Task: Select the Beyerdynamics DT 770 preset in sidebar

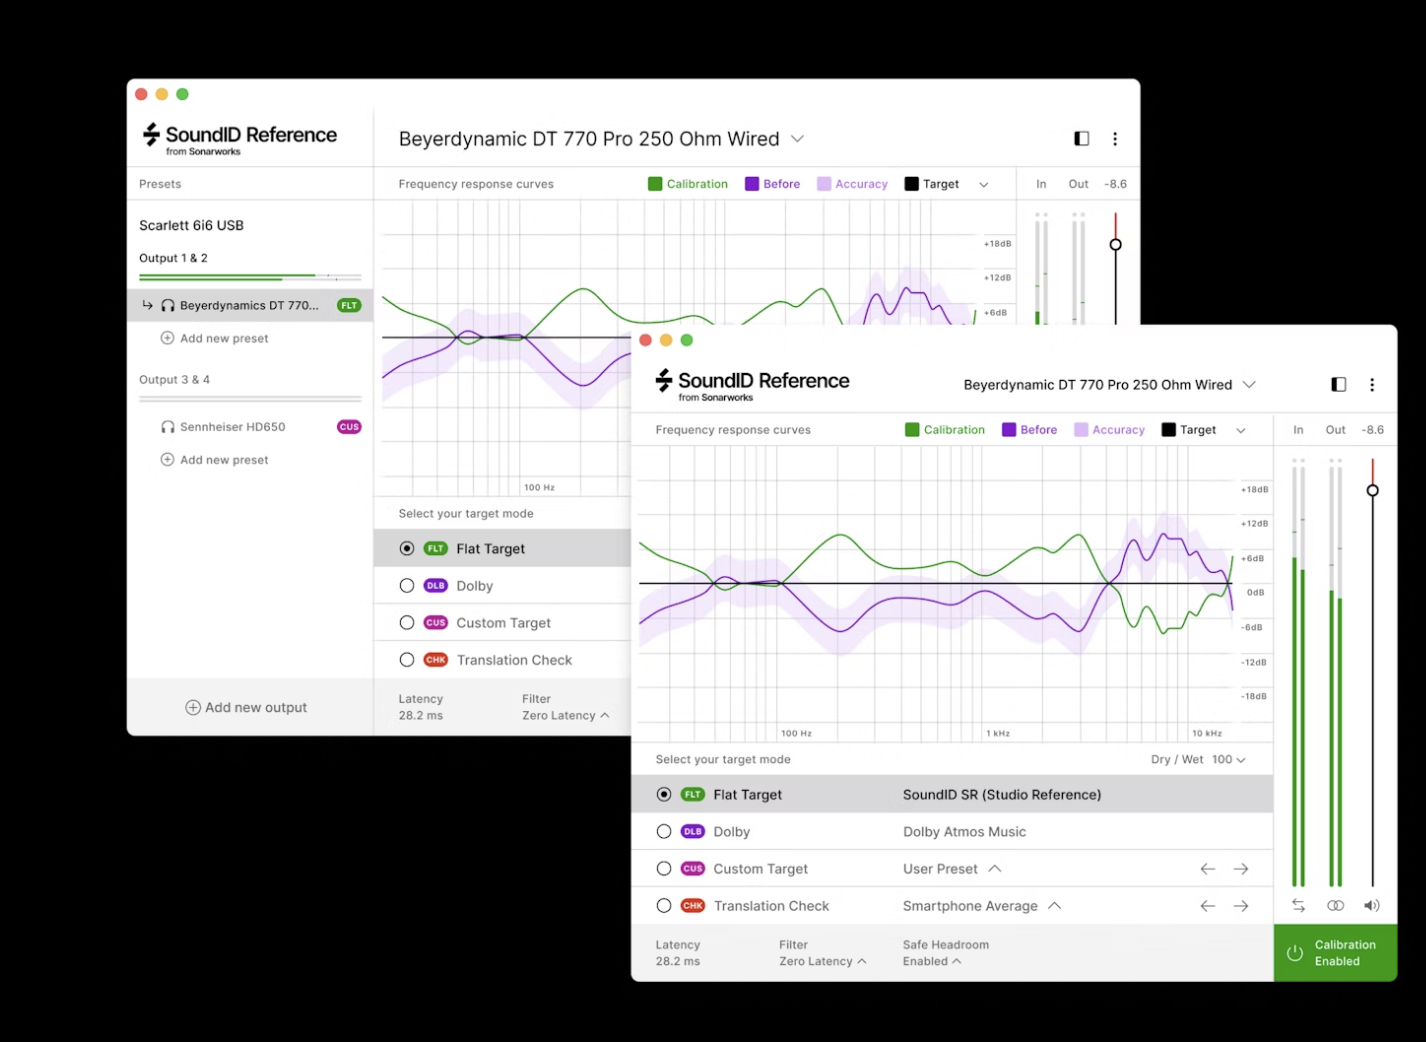Action: tap(248, 306)
